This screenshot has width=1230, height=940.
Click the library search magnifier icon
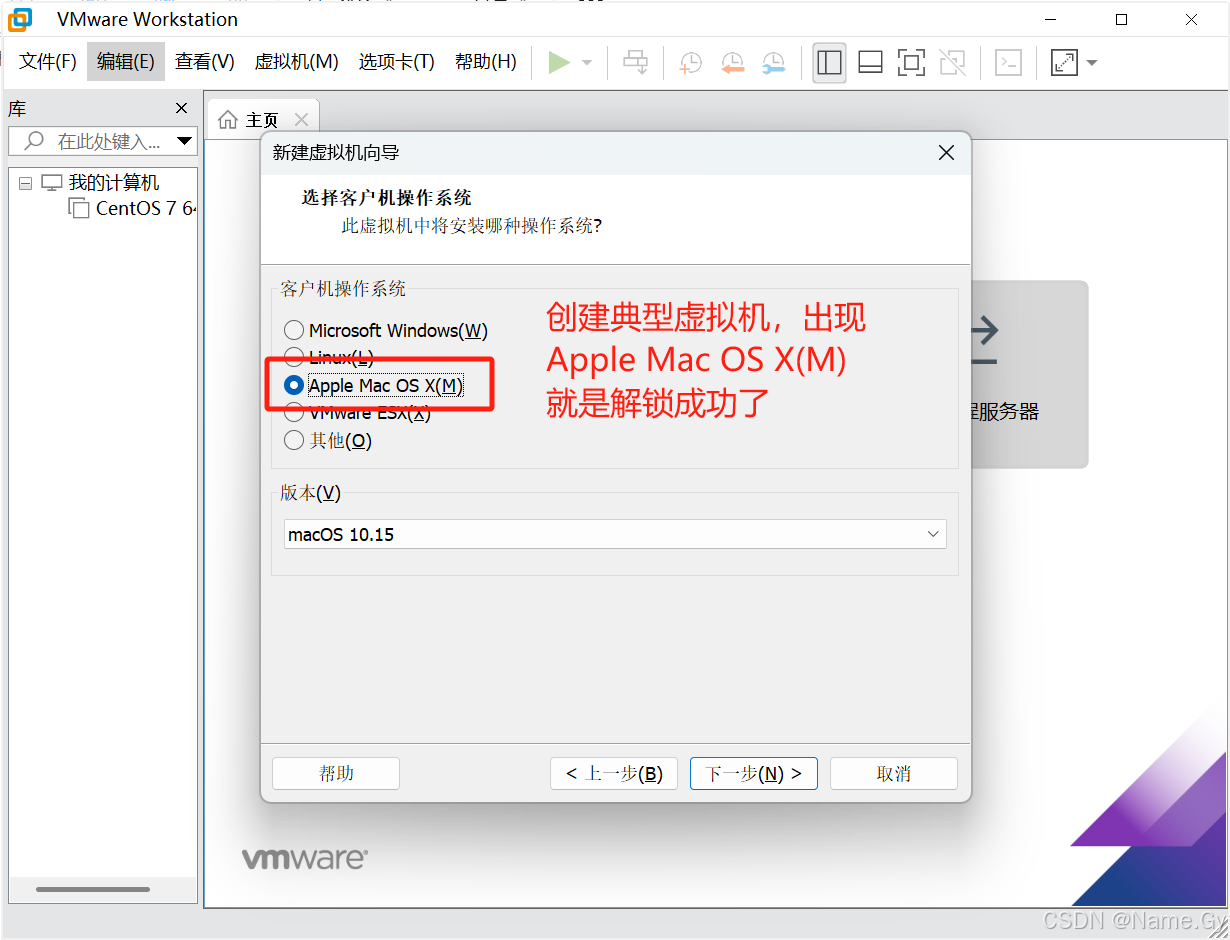pos(34,141)
